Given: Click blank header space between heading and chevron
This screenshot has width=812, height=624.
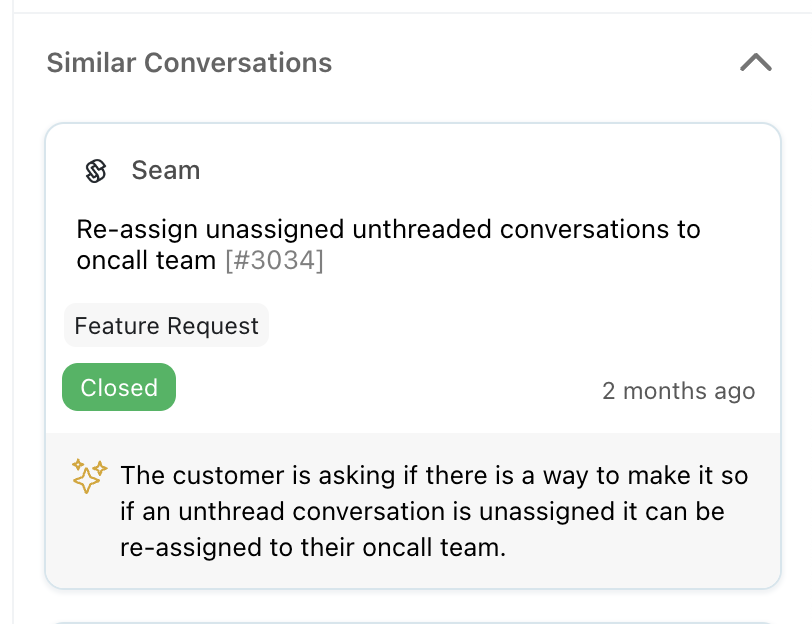Looking at the screenshot, I should click(x=533, y=63).
